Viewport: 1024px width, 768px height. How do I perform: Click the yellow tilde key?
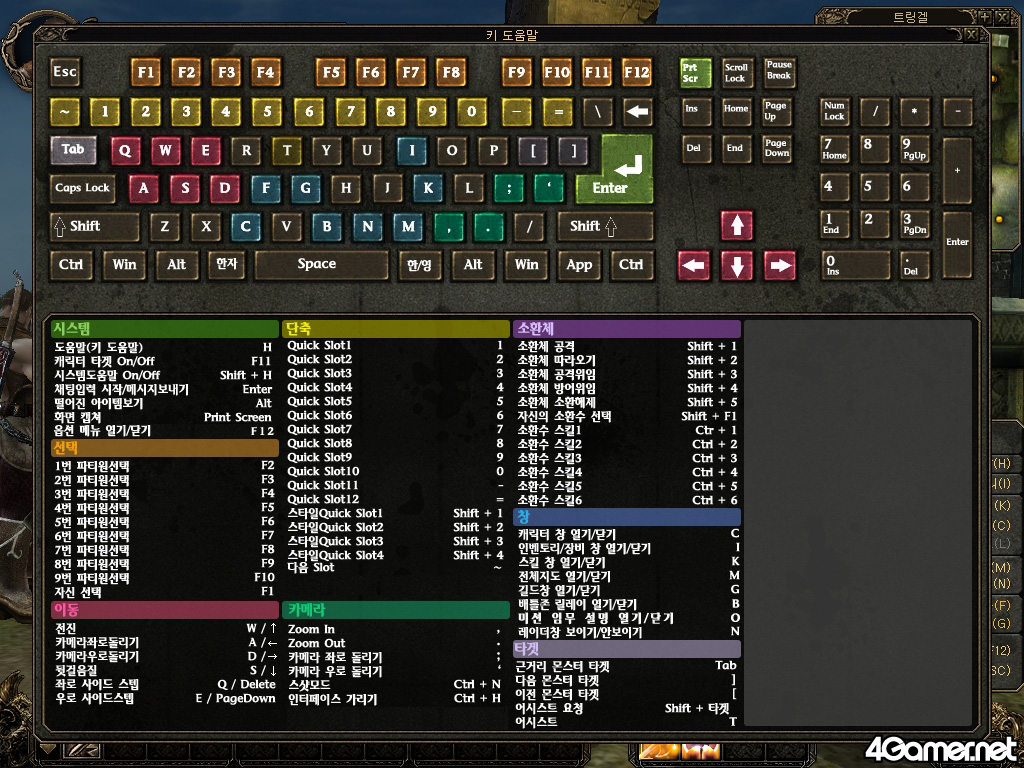click(65, 112)
